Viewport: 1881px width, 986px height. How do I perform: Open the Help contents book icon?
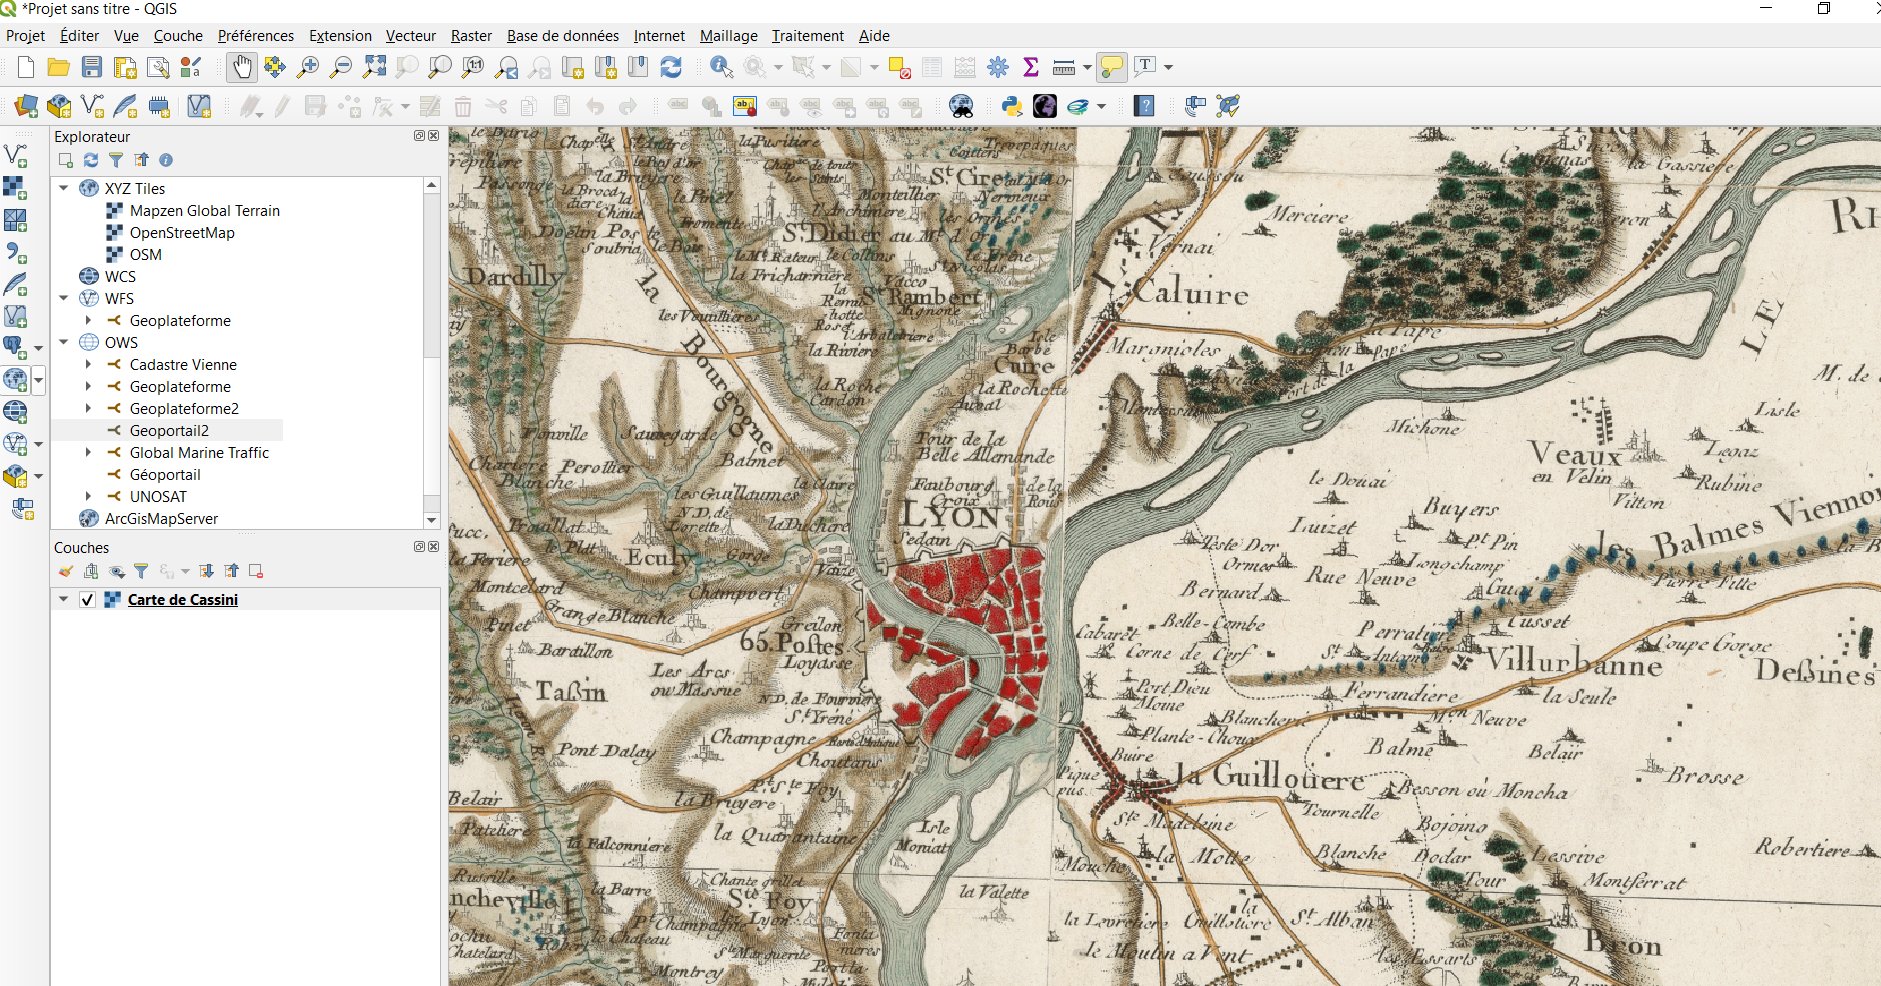tap(1144, 106)
